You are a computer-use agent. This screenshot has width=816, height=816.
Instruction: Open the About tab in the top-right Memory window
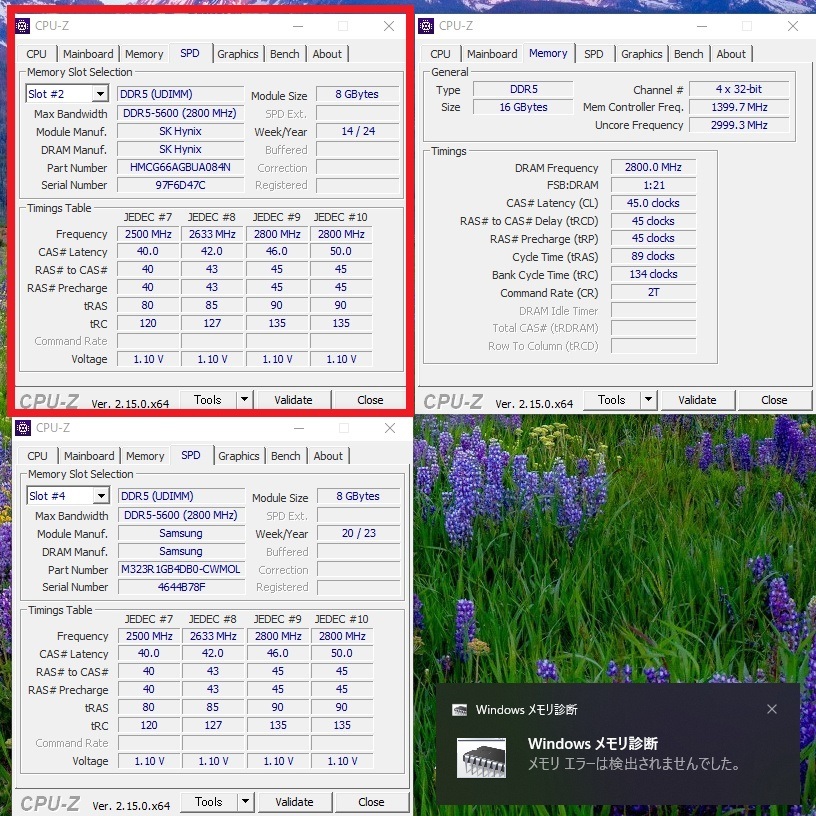[731, 54]
